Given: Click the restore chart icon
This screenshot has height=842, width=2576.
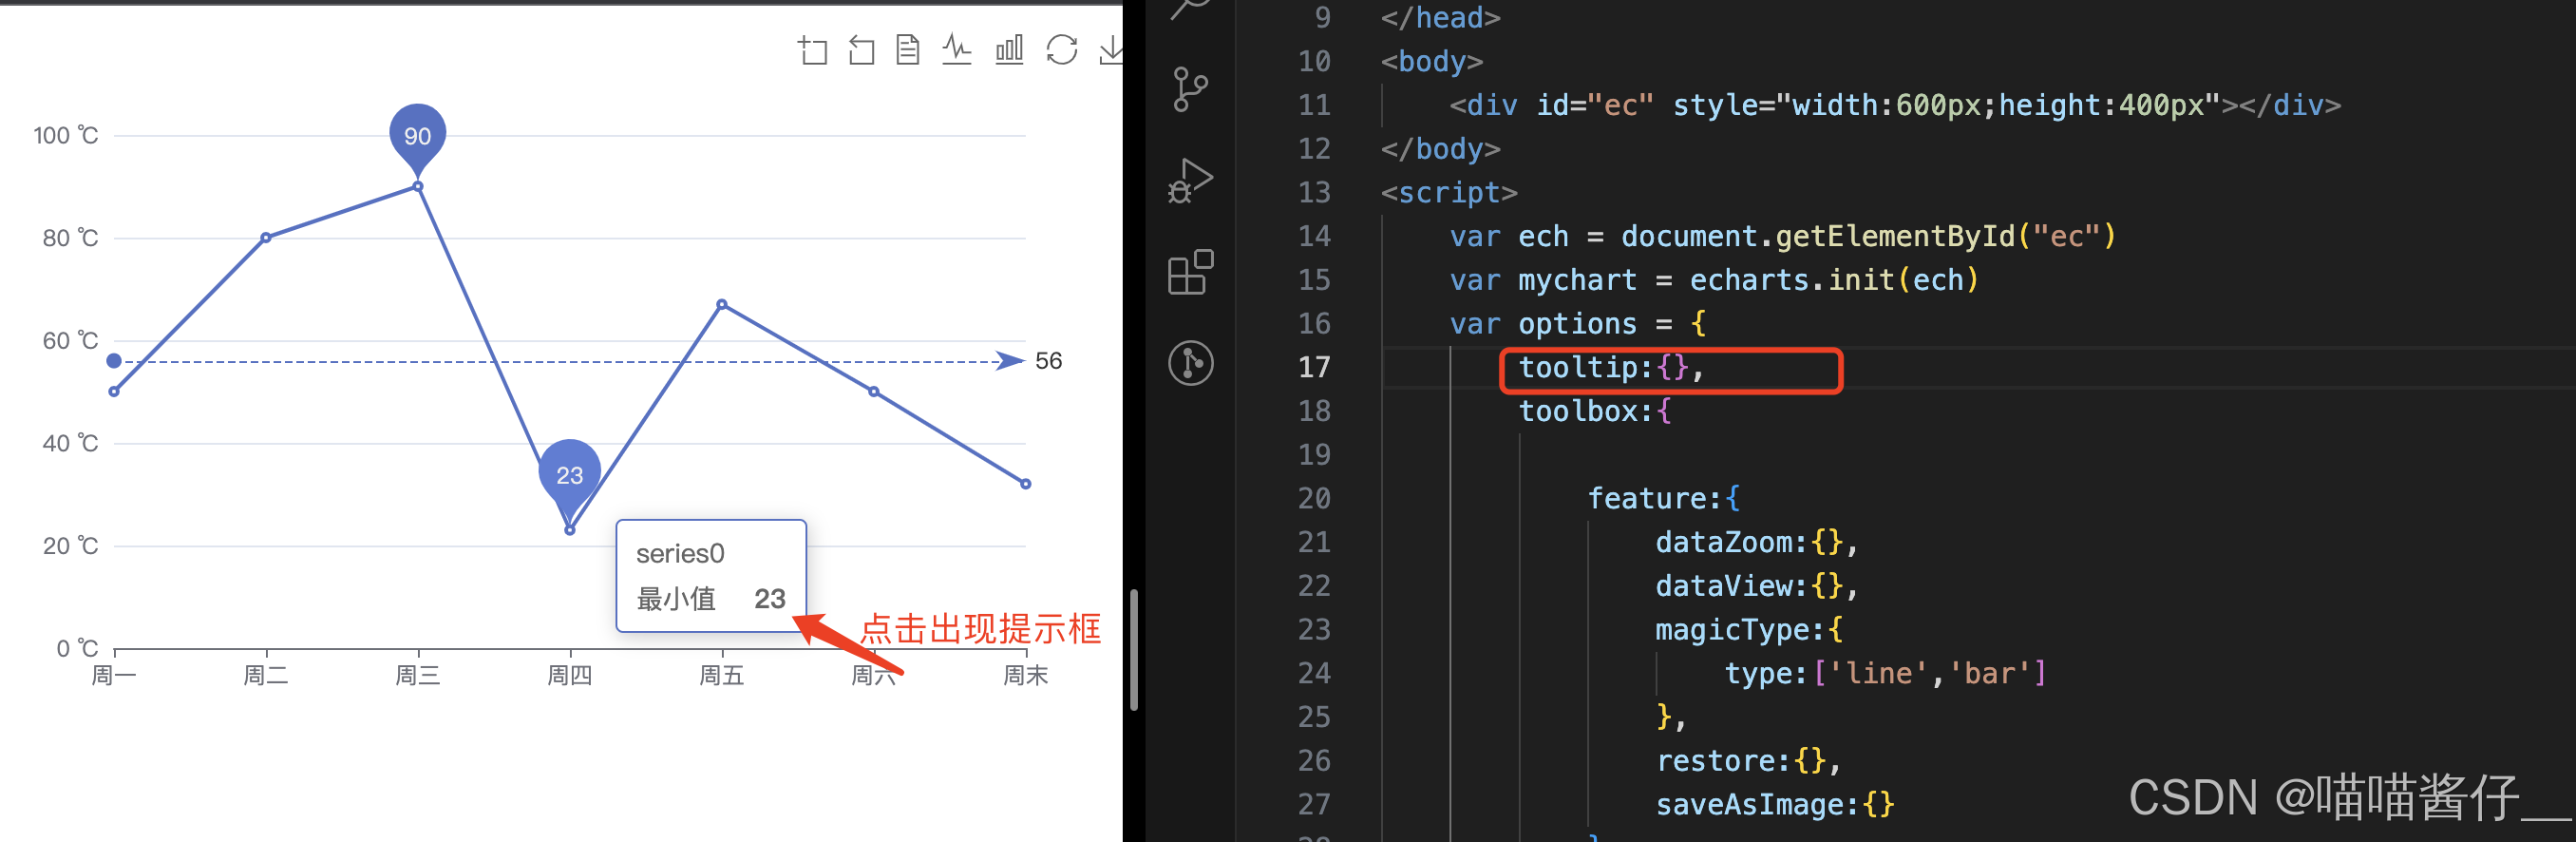Looking at the screenshot, I should click(1062, 50).
